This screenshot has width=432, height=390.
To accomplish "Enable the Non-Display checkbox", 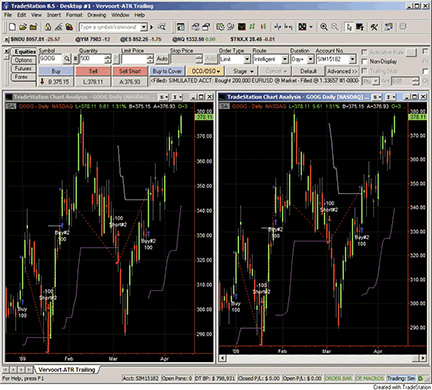I will pos(364,61).
